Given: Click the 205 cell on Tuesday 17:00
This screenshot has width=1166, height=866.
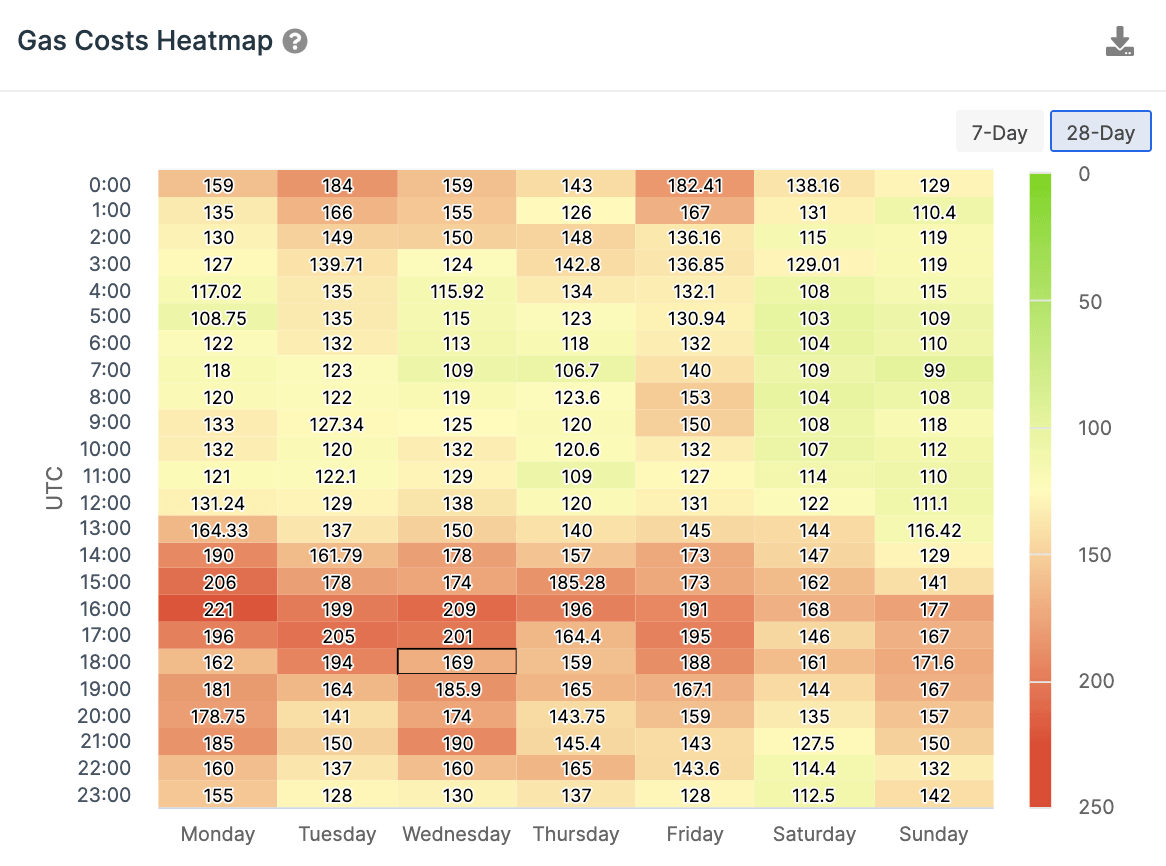Looking at the screenshot, I should [337, 636].
